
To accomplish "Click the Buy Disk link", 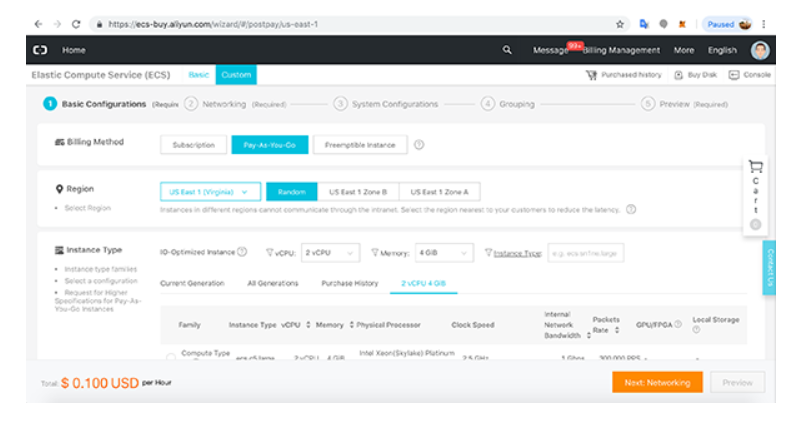I will (695, 75).
